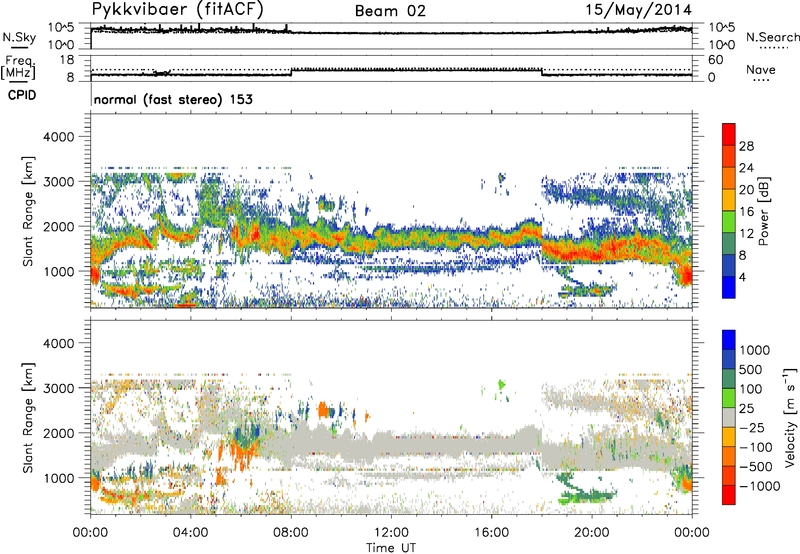This screenshot has height=554, width=800.
Task: Click 'Slant Range [km]' label of the power panel
Action: pyautogui.click(x=29, y=211)
